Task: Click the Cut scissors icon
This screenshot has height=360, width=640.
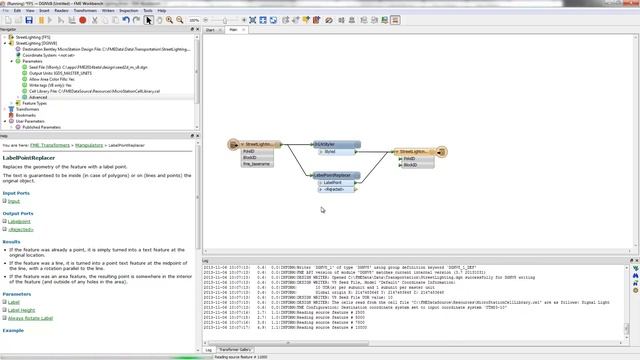Action: pos(95,20)
